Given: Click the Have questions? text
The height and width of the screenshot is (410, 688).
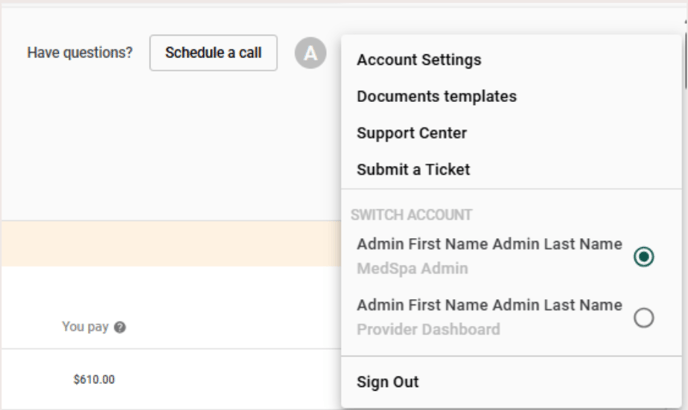Looking at the screenshot, I should coord(80,53).
